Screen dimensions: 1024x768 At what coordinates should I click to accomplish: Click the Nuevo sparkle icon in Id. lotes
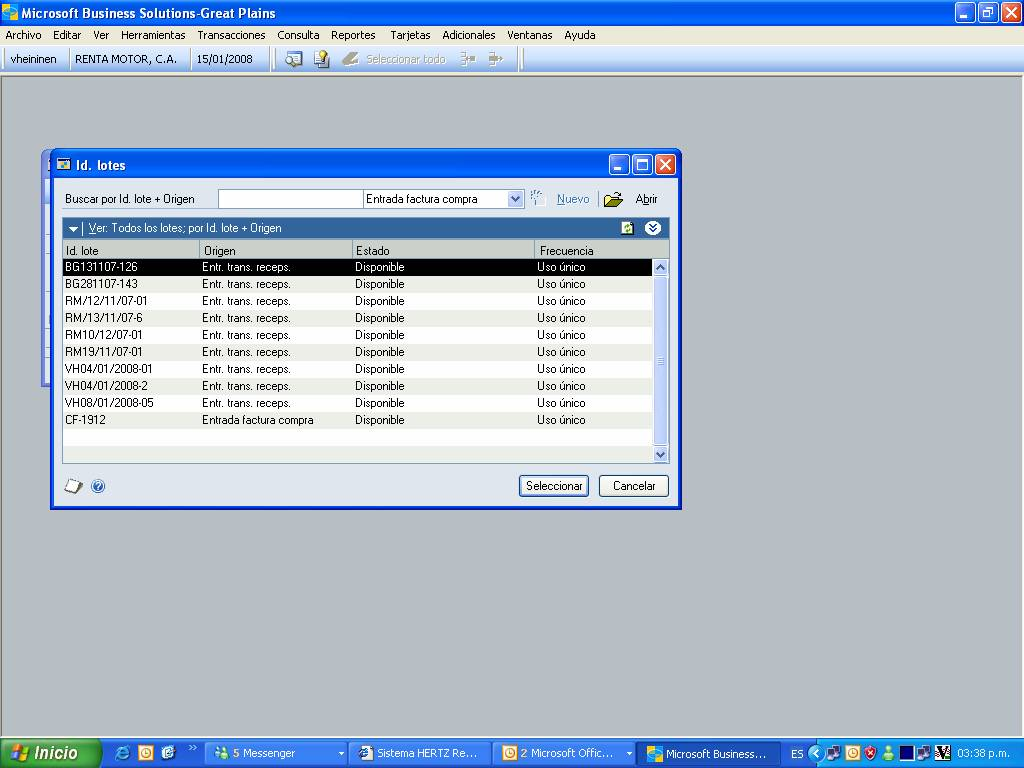[x=537, y=199]
